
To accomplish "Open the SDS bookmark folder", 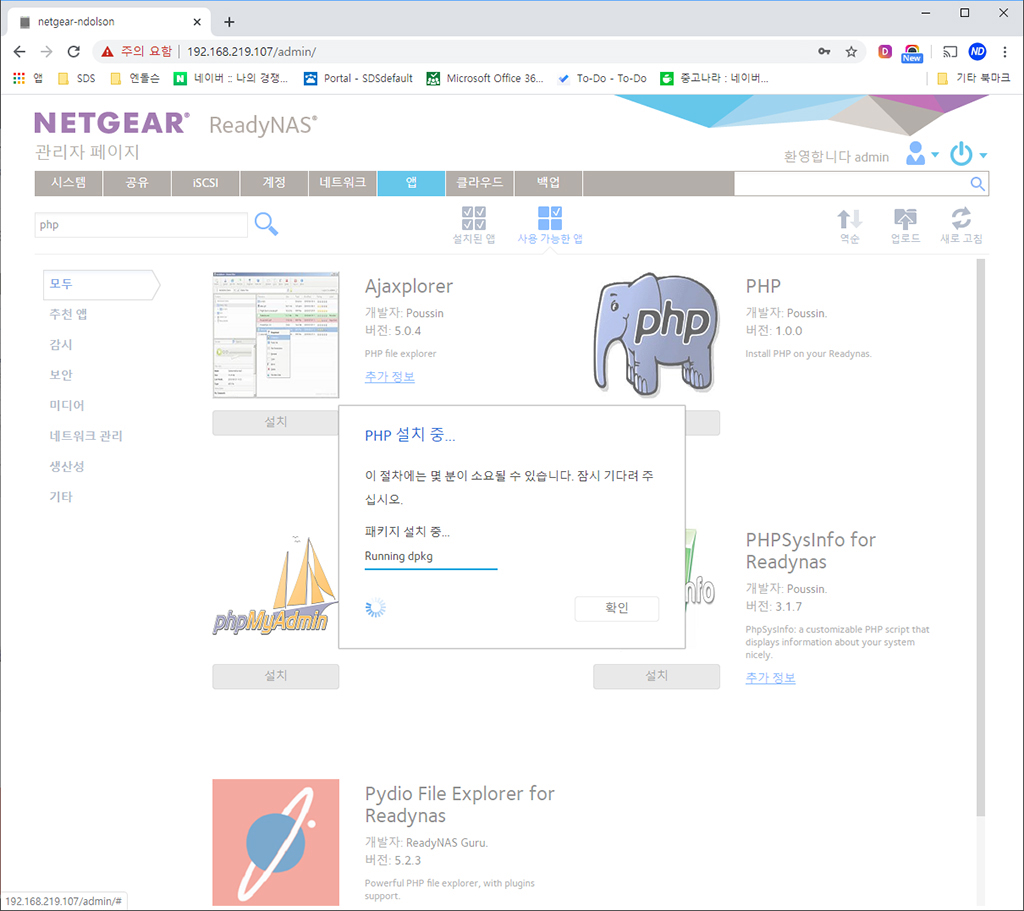I will pyautogui.click(x=76, y=78).
